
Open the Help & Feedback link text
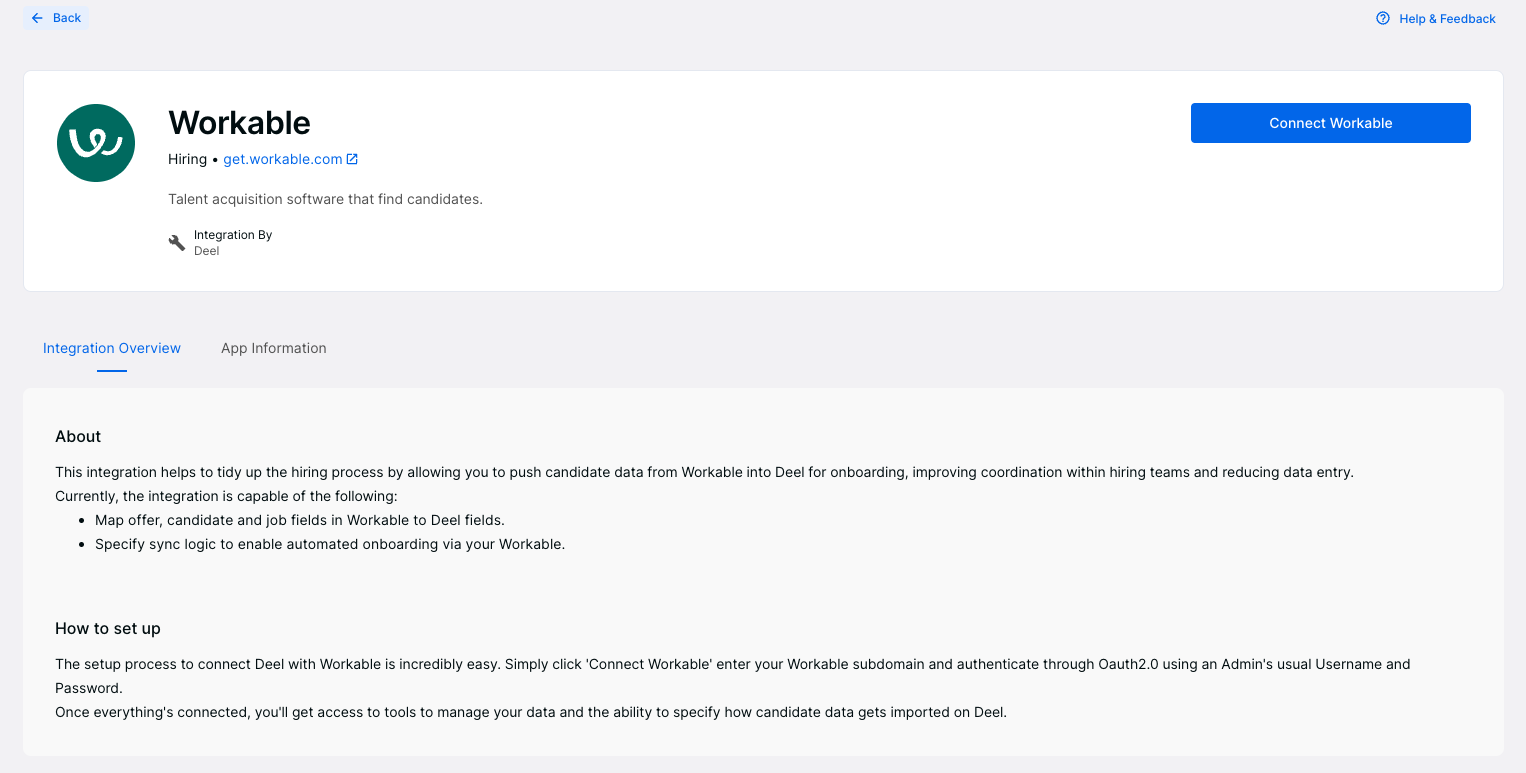point(1447,19)
